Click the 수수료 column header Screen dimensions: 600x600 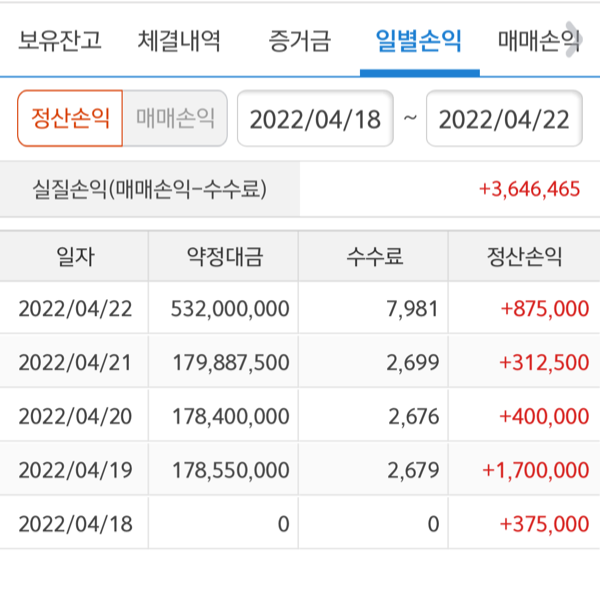pos(374,257)
